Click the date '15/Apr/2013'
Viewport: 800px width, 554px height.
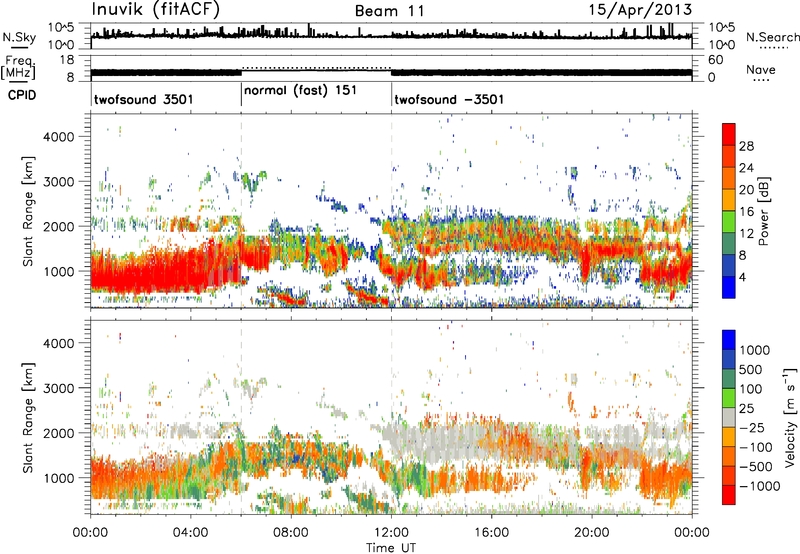[x=640, y=10]
